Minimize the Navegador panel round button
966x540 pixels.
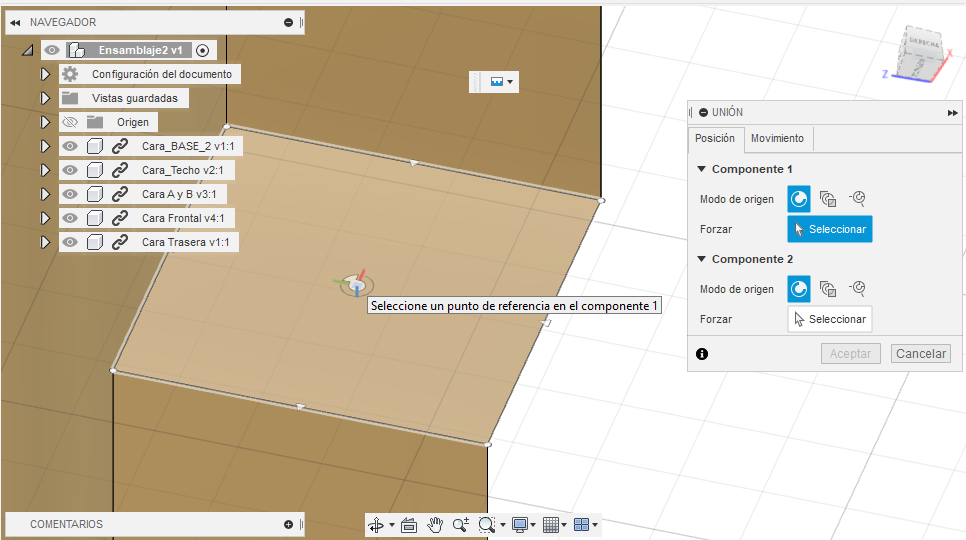[x=288, y=22]
